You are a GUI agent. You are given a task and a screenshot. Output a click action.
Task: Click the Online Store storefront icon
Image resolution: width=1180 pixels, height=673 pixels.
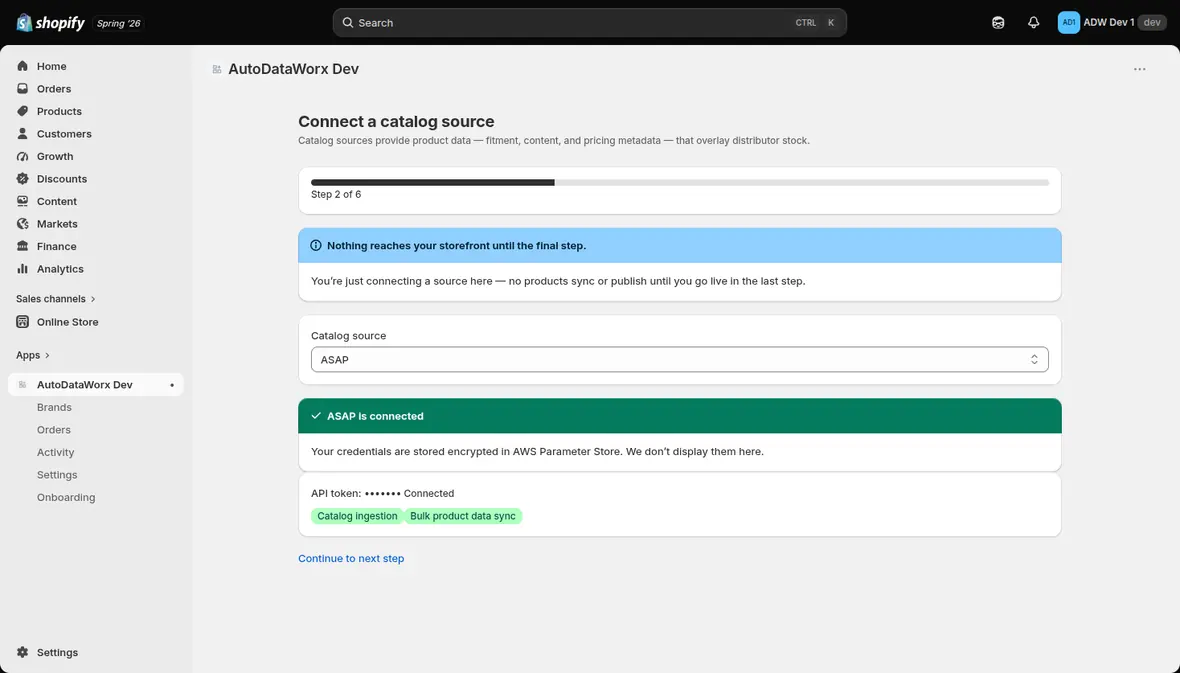(x=23, y=322)
